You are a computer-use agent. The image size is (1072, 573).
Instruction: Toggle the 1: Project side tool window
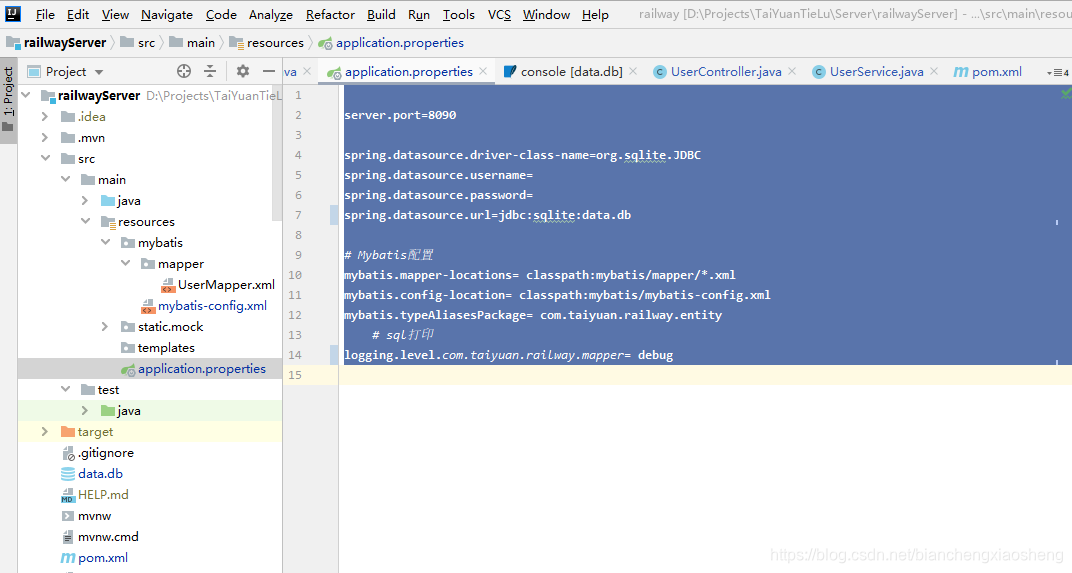(8, 100)
